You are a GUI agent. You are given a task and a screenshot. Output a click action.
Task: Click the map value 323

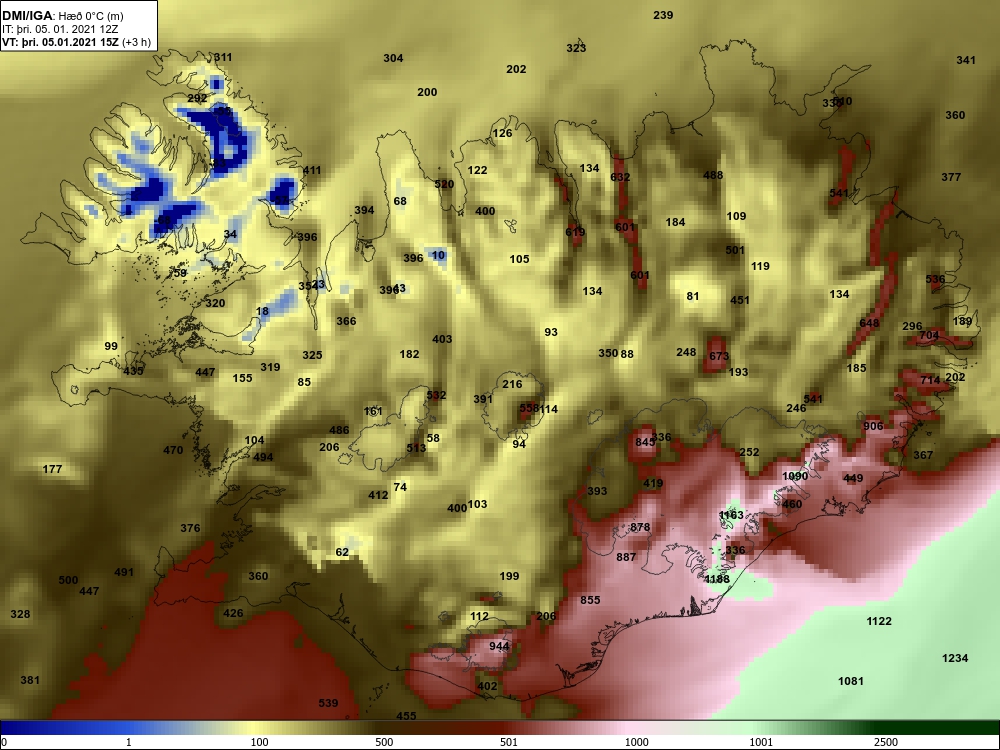pos(576,48)
